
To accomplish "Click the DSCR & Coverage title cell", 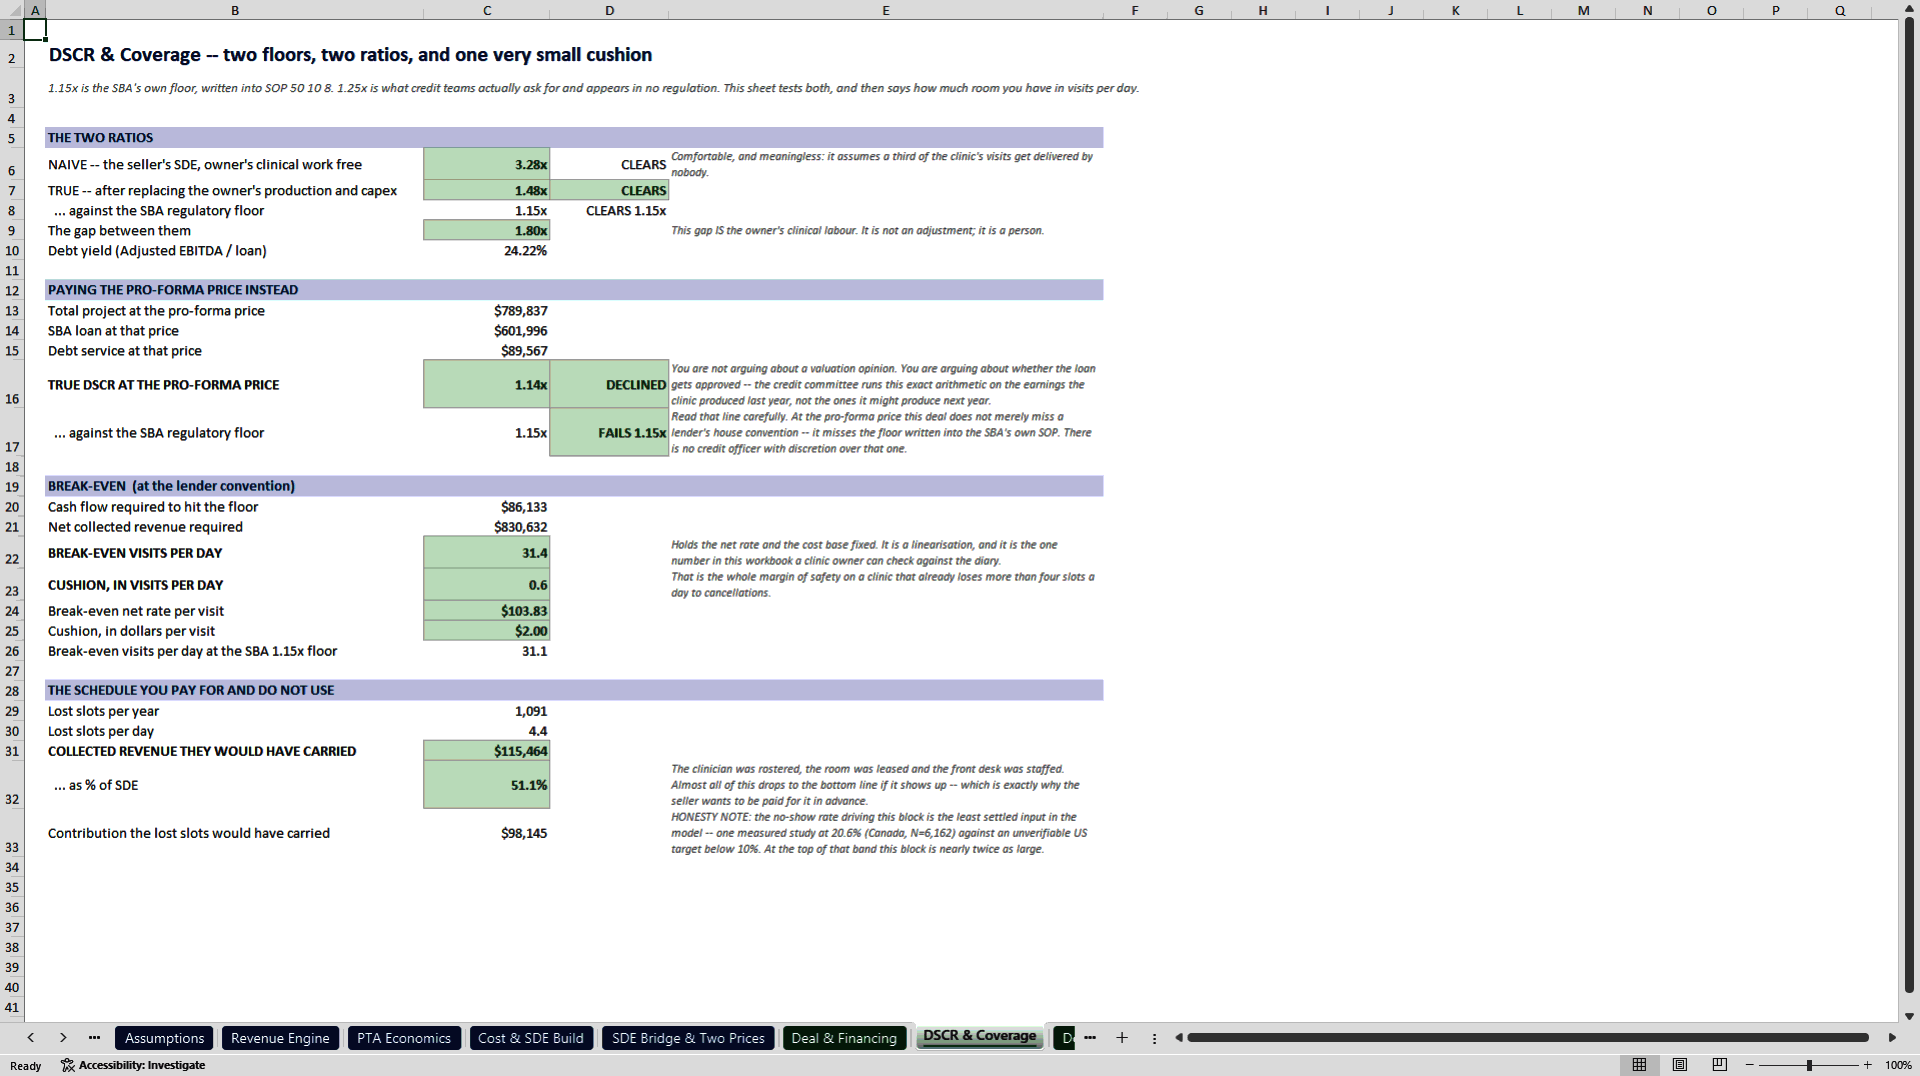I will tap(350, 54).
